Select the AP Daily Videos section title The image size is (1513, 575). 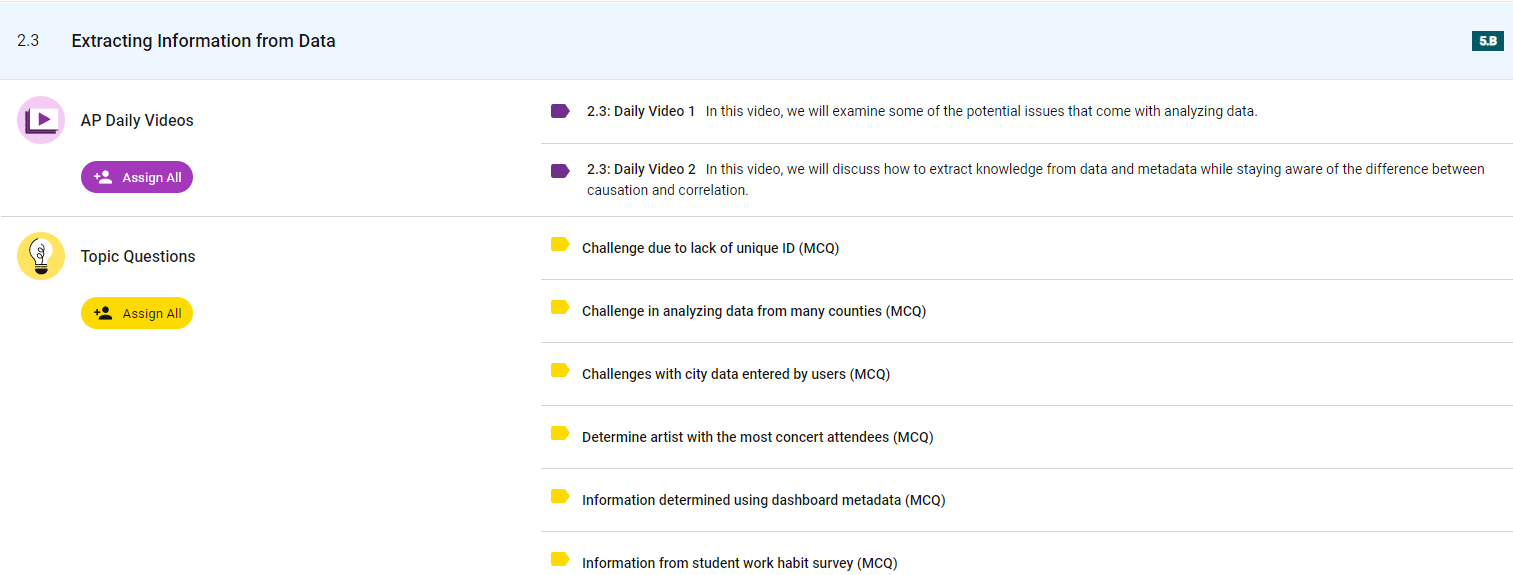[137, 120]
